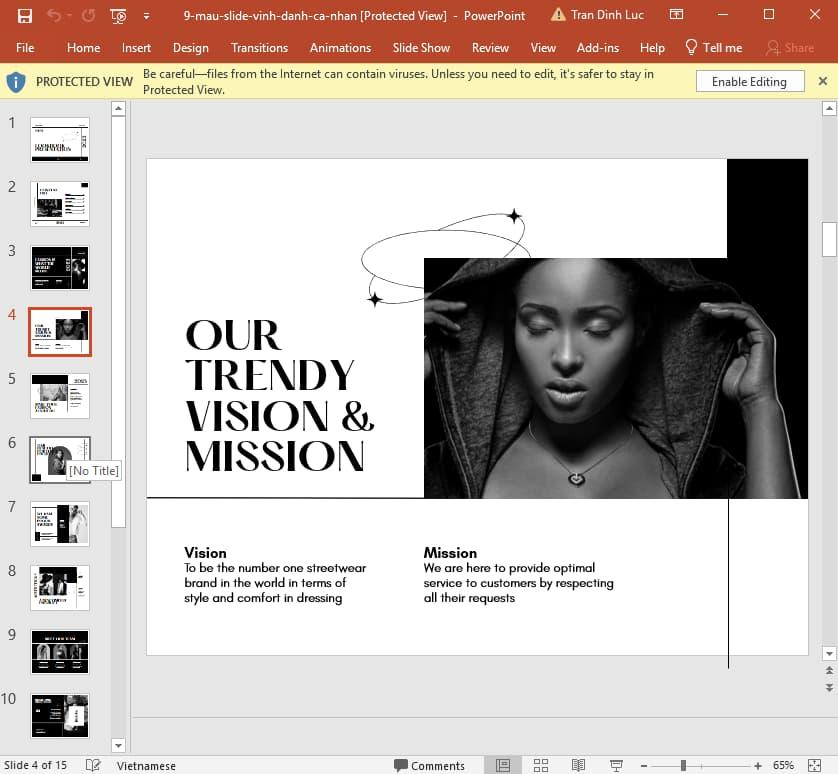Click the zoom slider handle
The height and width of the screenshot is (774, 838).
pos(683,765)
